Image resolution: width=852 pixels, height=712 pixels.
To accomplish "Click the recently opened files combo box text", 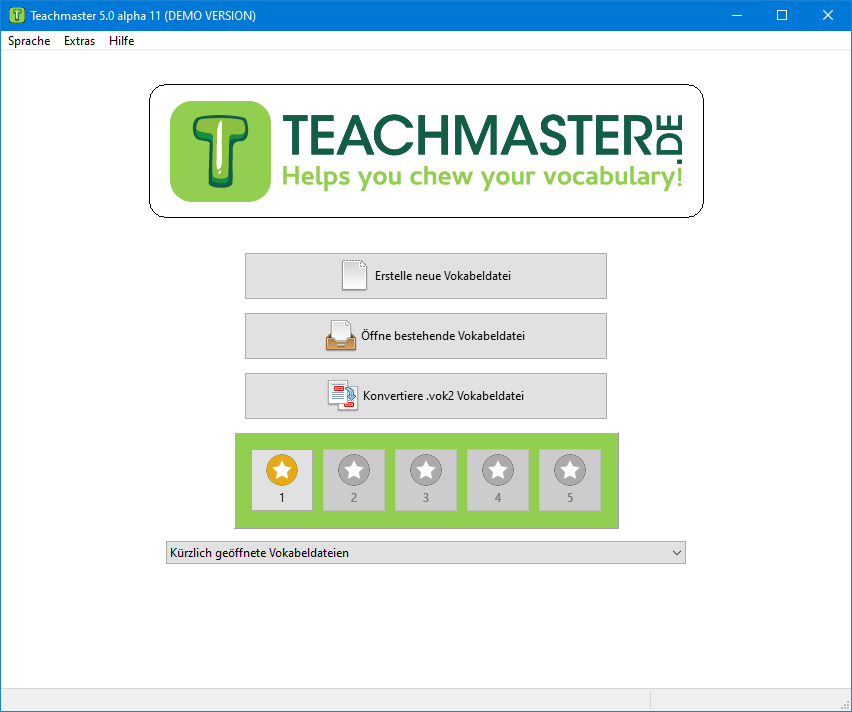I will coord(260,553).
